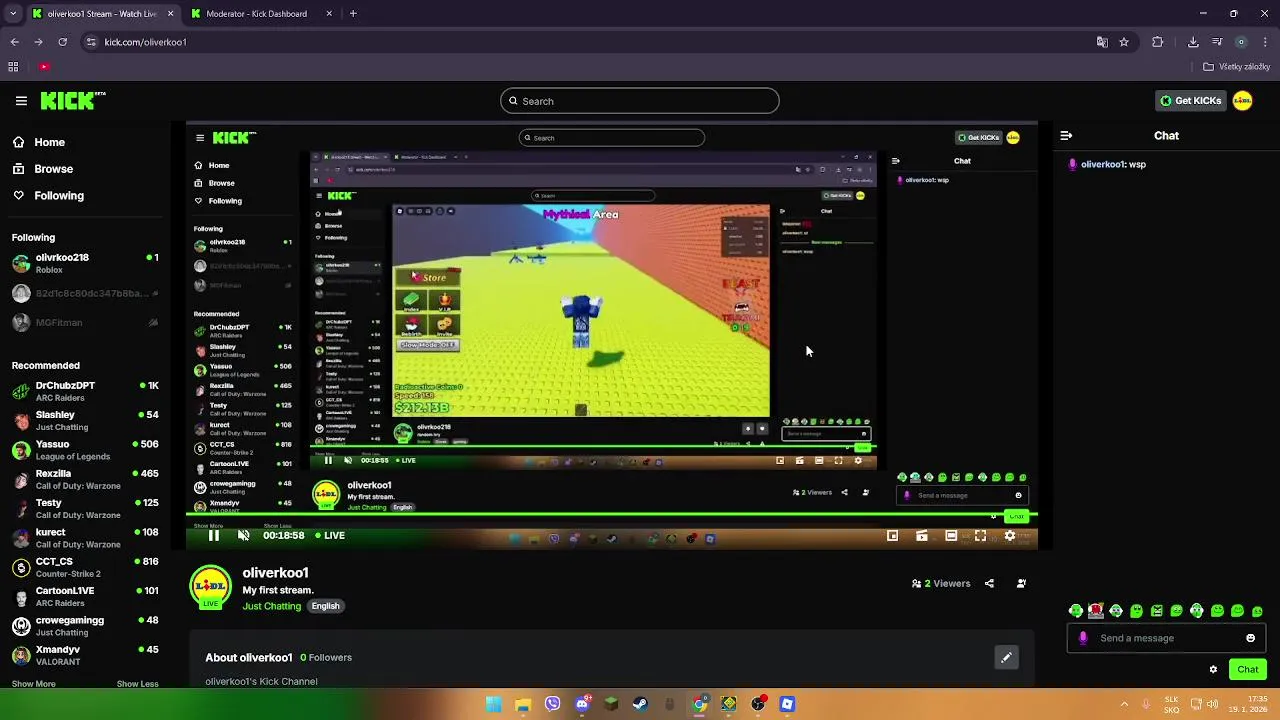Screen dimensions: 1280x720
Task: Enter fullscreen mode on stream player
Action: tap(980, 536)
